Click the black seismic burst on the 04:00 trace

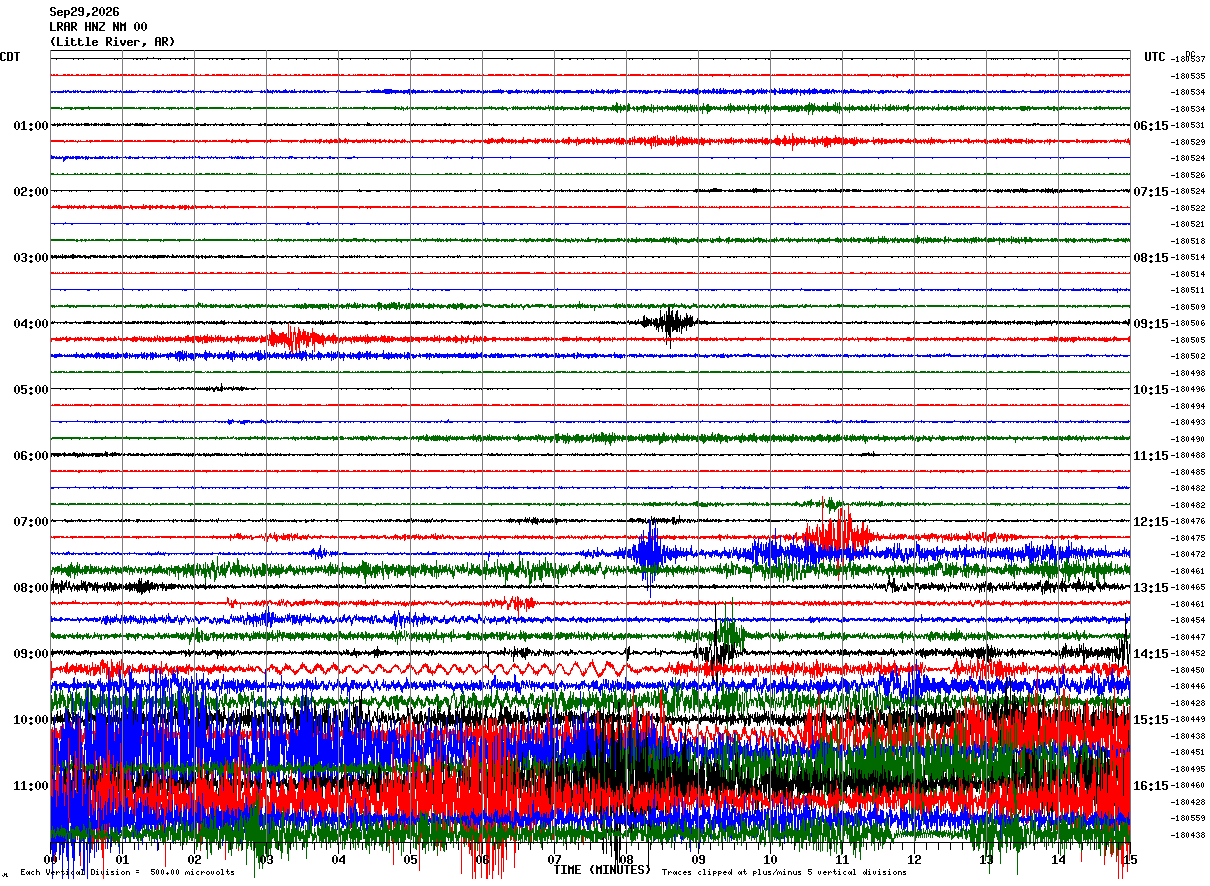(x=669, y=322)
